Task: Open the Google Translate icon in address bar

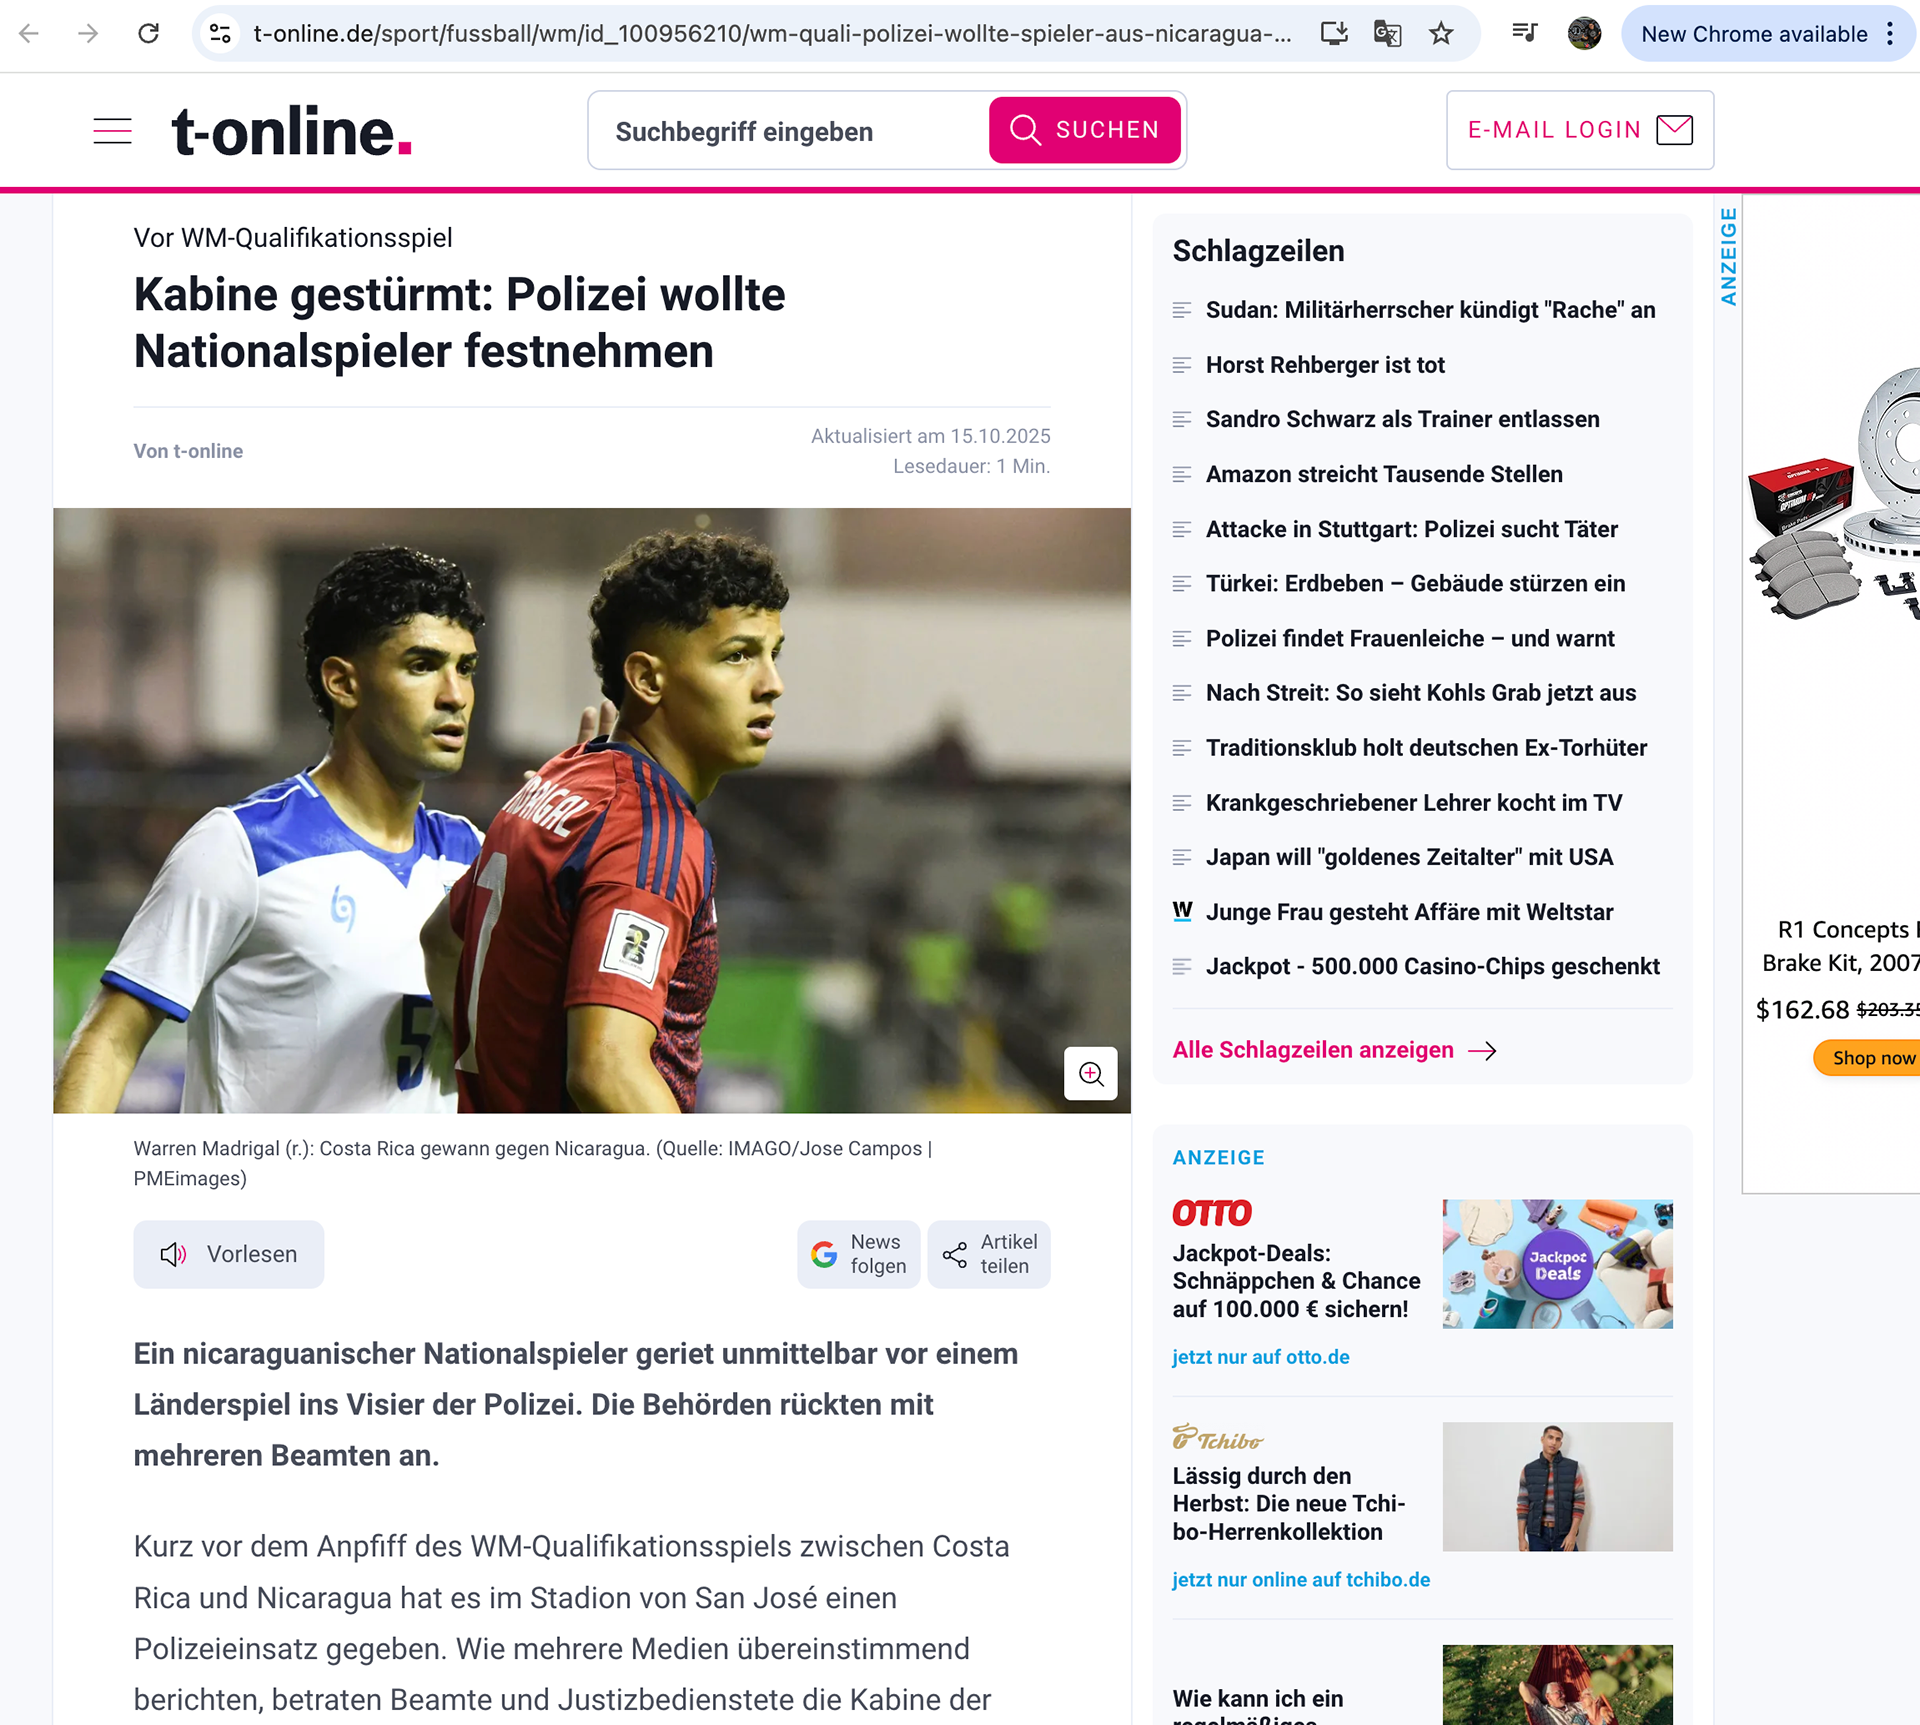Action: [x=1387, y=34]
